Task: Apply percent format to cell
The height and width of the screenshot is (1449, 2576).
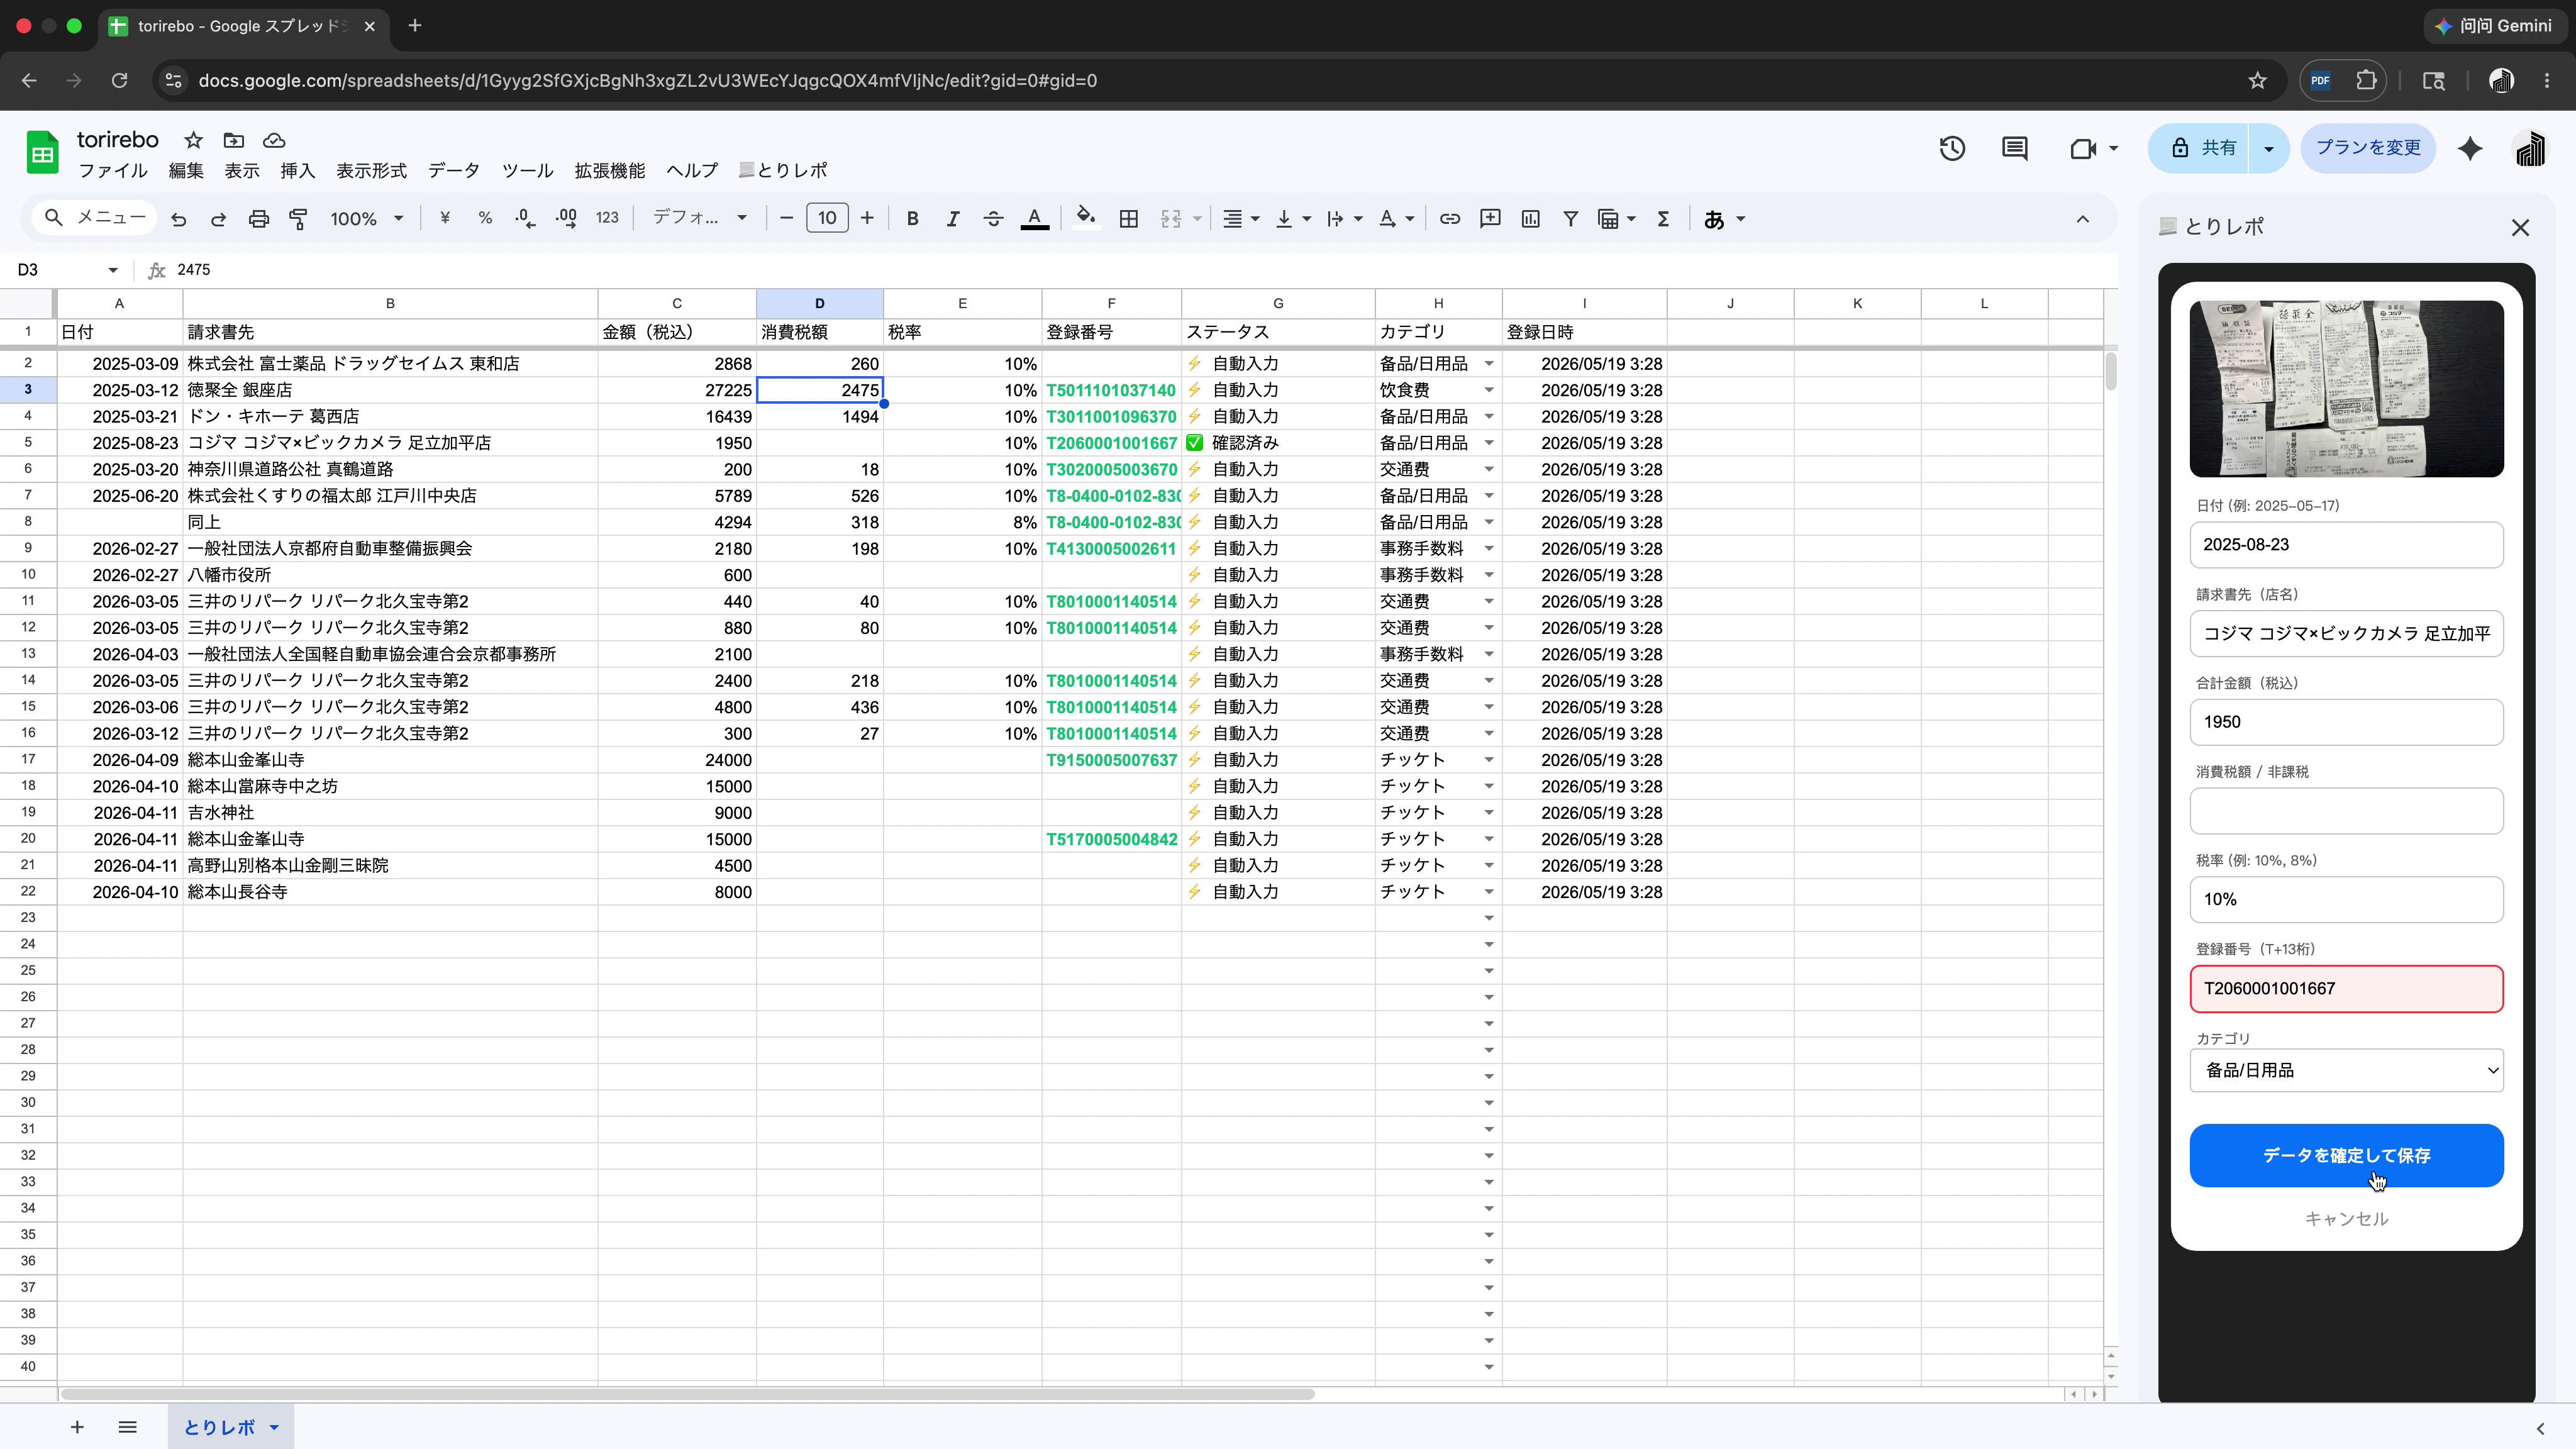Action: click(x=485, y=218)
